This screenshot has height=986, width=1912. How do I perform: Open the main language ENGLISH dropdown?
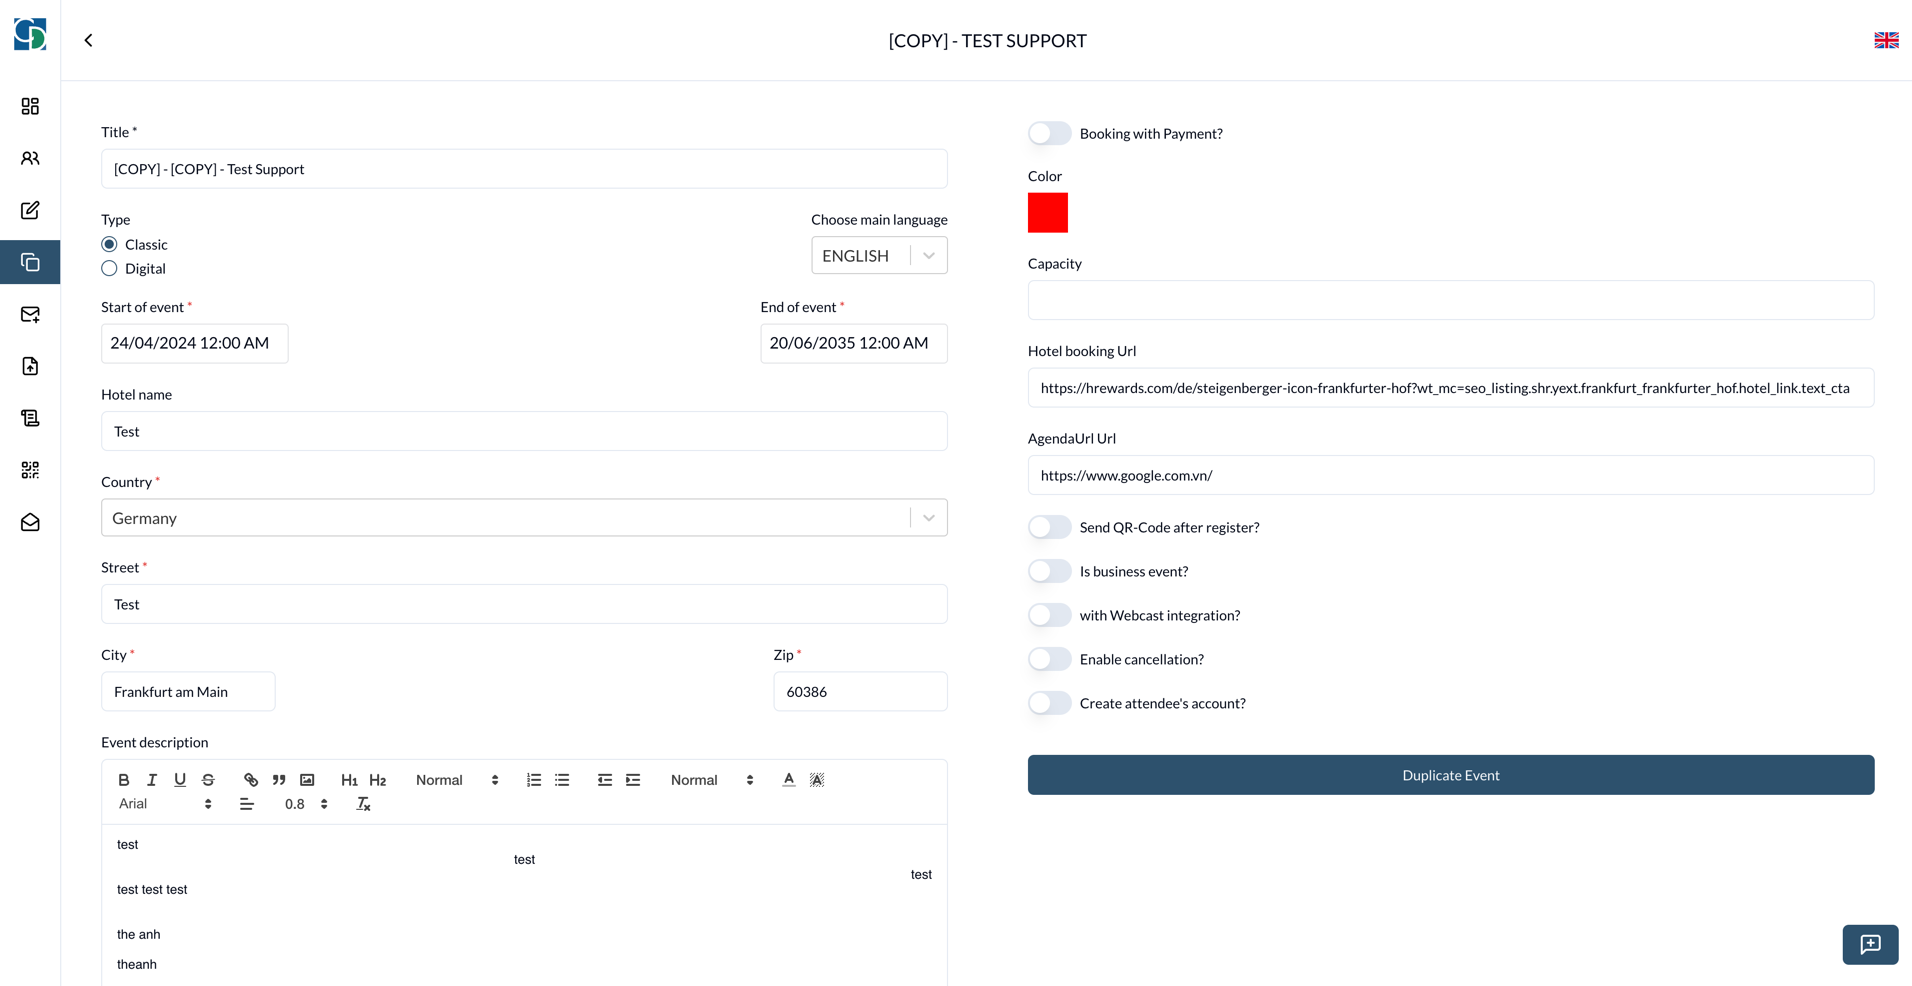tap(878, 256)
